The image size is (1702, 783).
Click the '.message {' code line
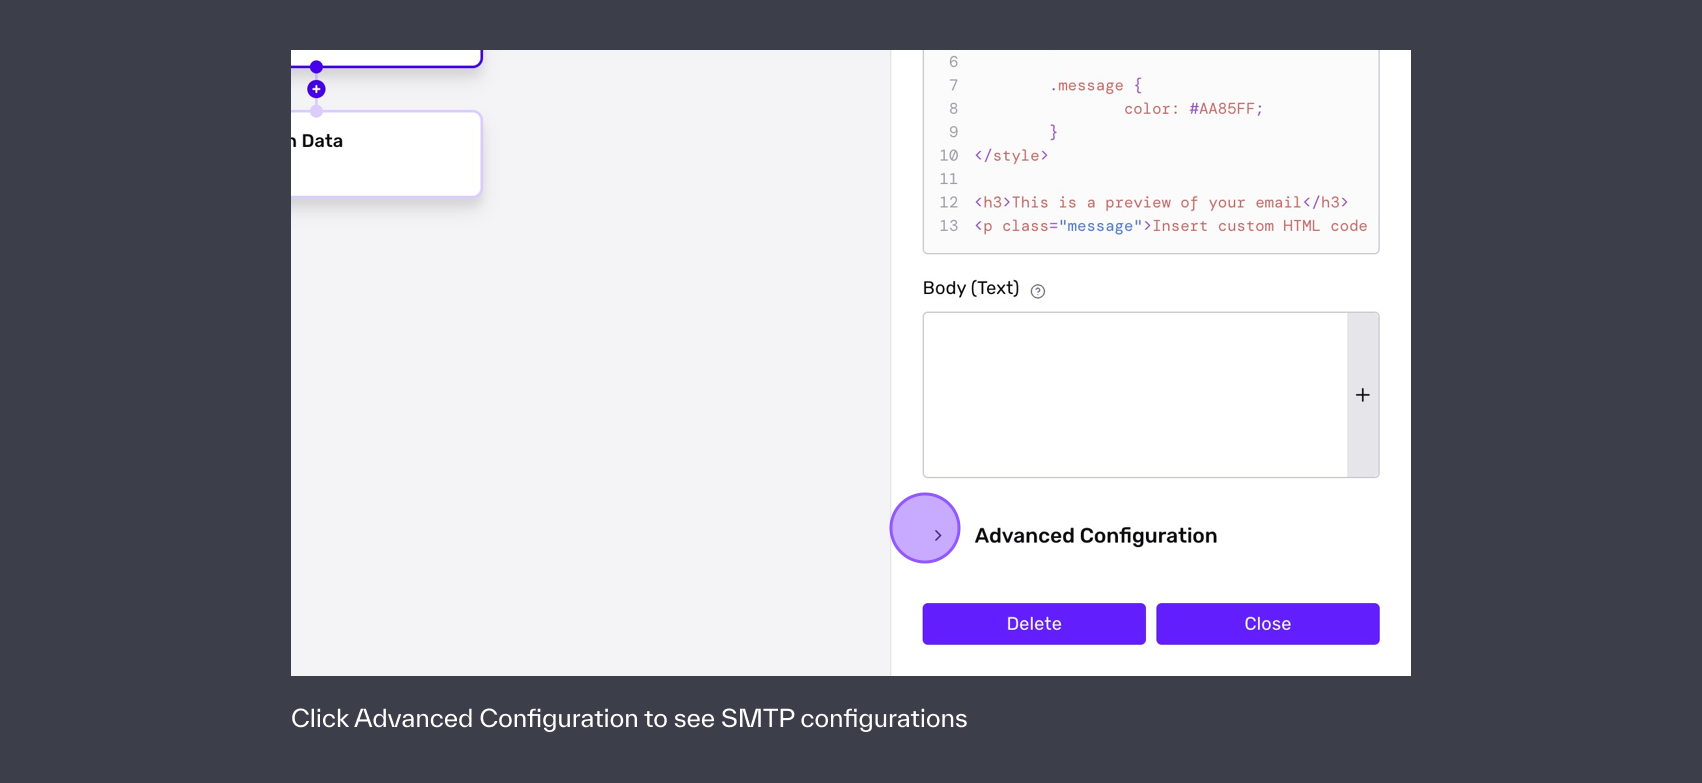[1096, 85]
